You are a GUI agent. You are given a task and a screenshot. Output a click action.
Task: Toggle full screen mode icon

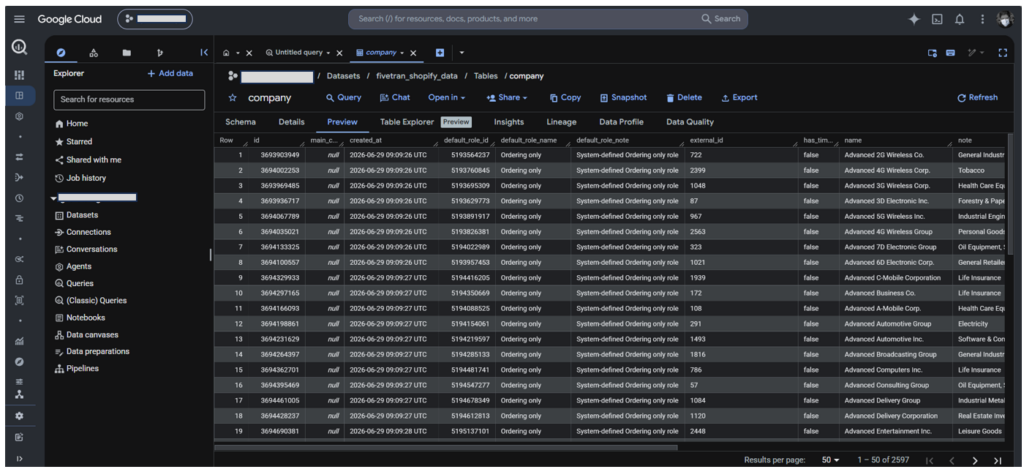tap(1003, 53)
